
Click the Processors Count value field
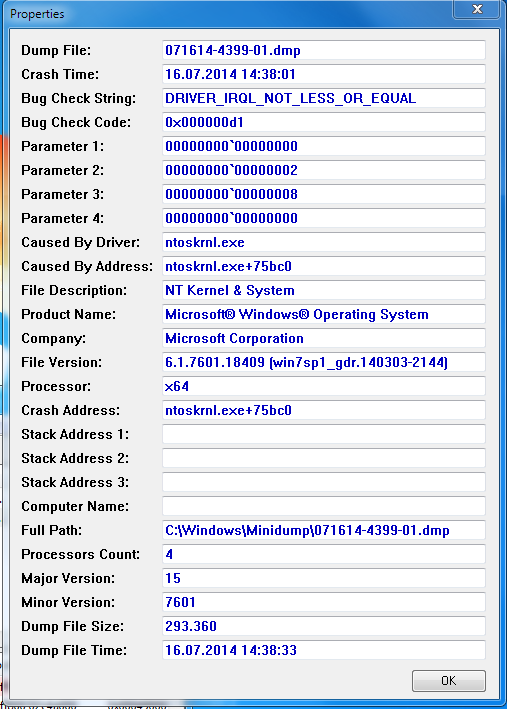(324, 554)
